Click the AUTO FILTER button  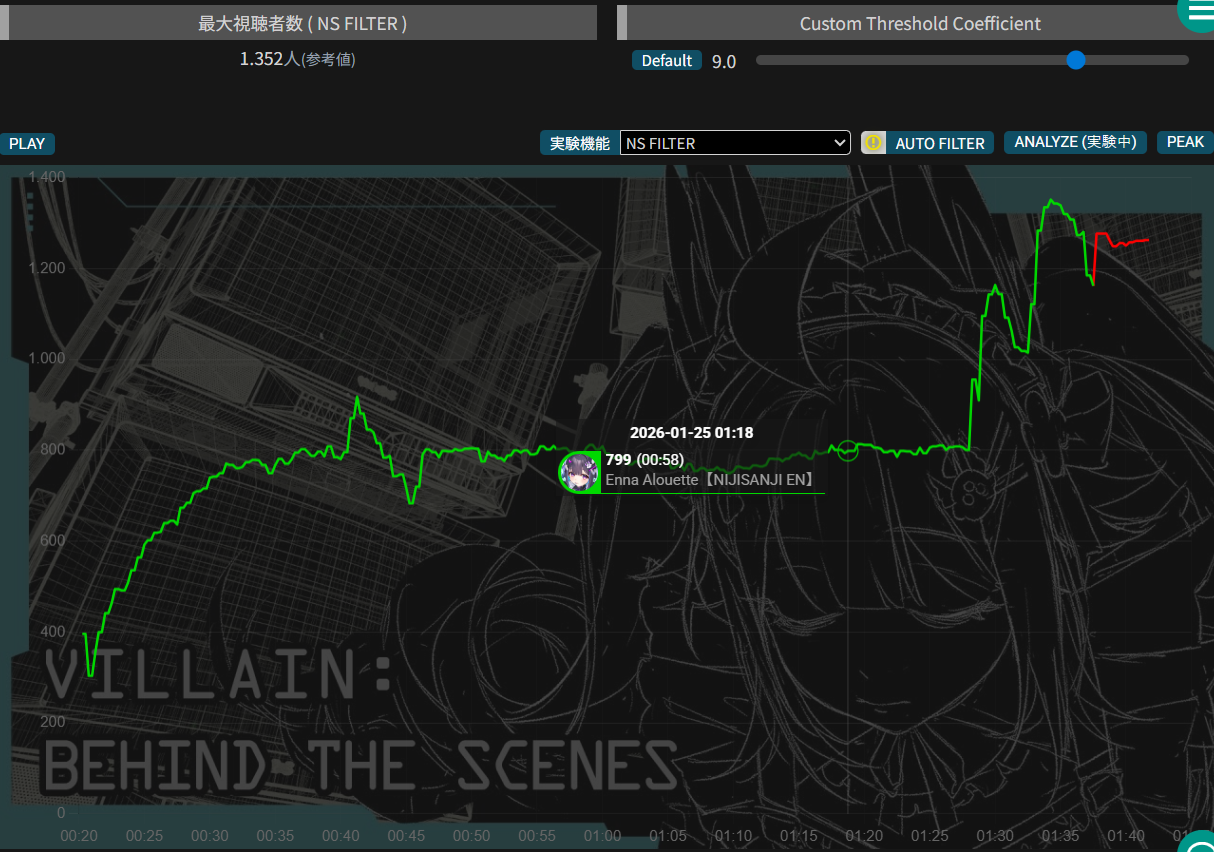click(940, 143)
